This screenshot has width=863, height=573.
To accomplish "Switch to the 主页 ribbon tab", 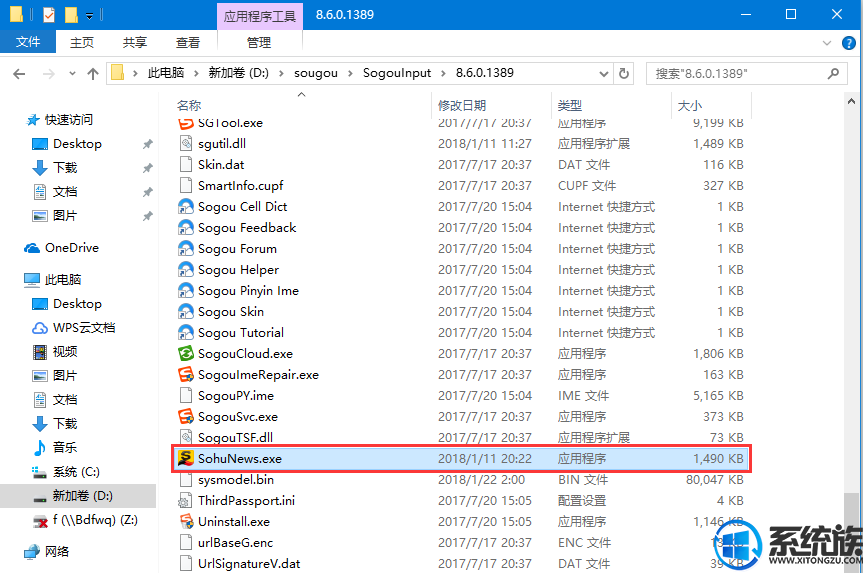I will coord(81,42).
